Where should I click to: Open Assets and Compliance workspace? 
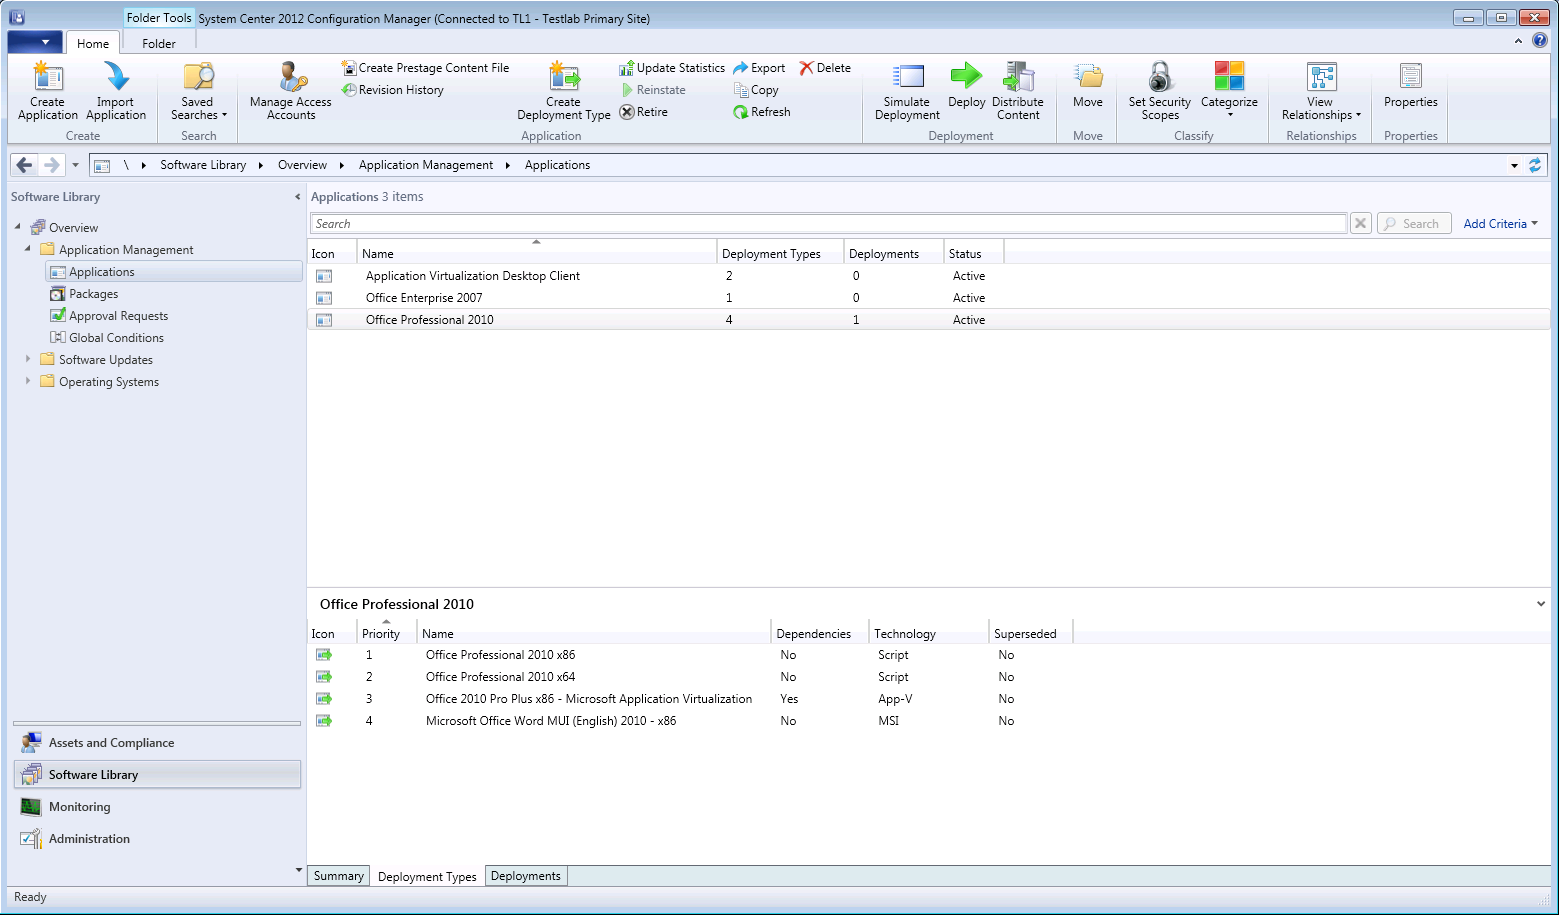pyautogui.click(x=157, y=743)
